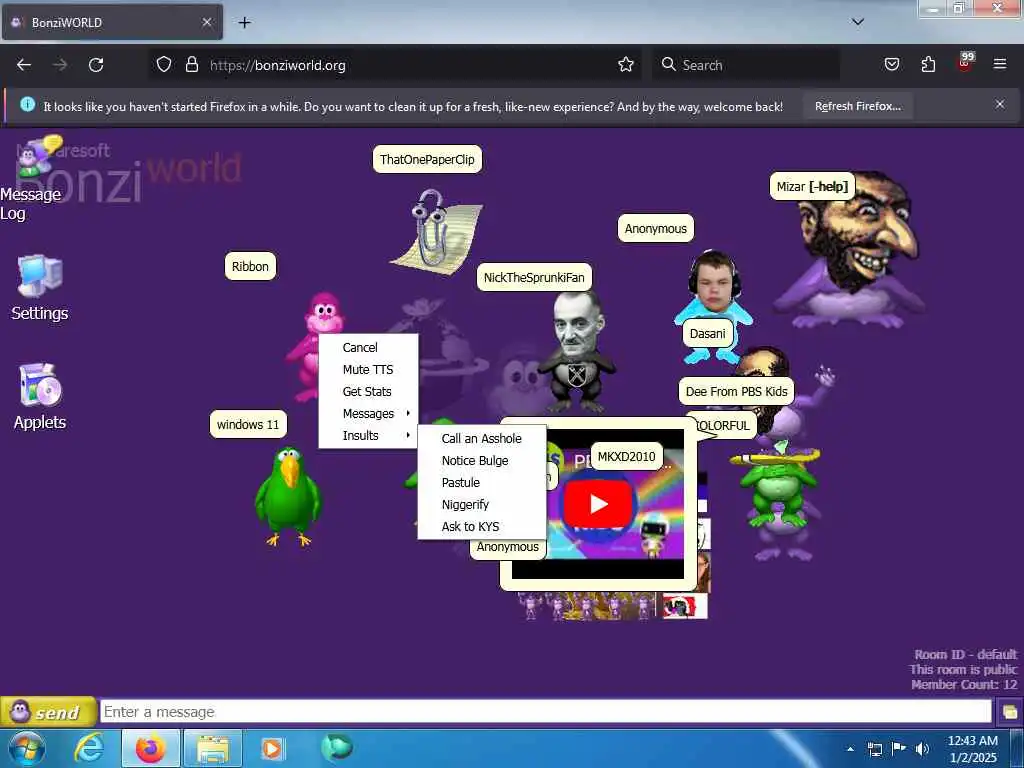The width and height of the screenshot is (1024, 768).
Task: Open the Applets desktop icon
Action: point(40,396)
